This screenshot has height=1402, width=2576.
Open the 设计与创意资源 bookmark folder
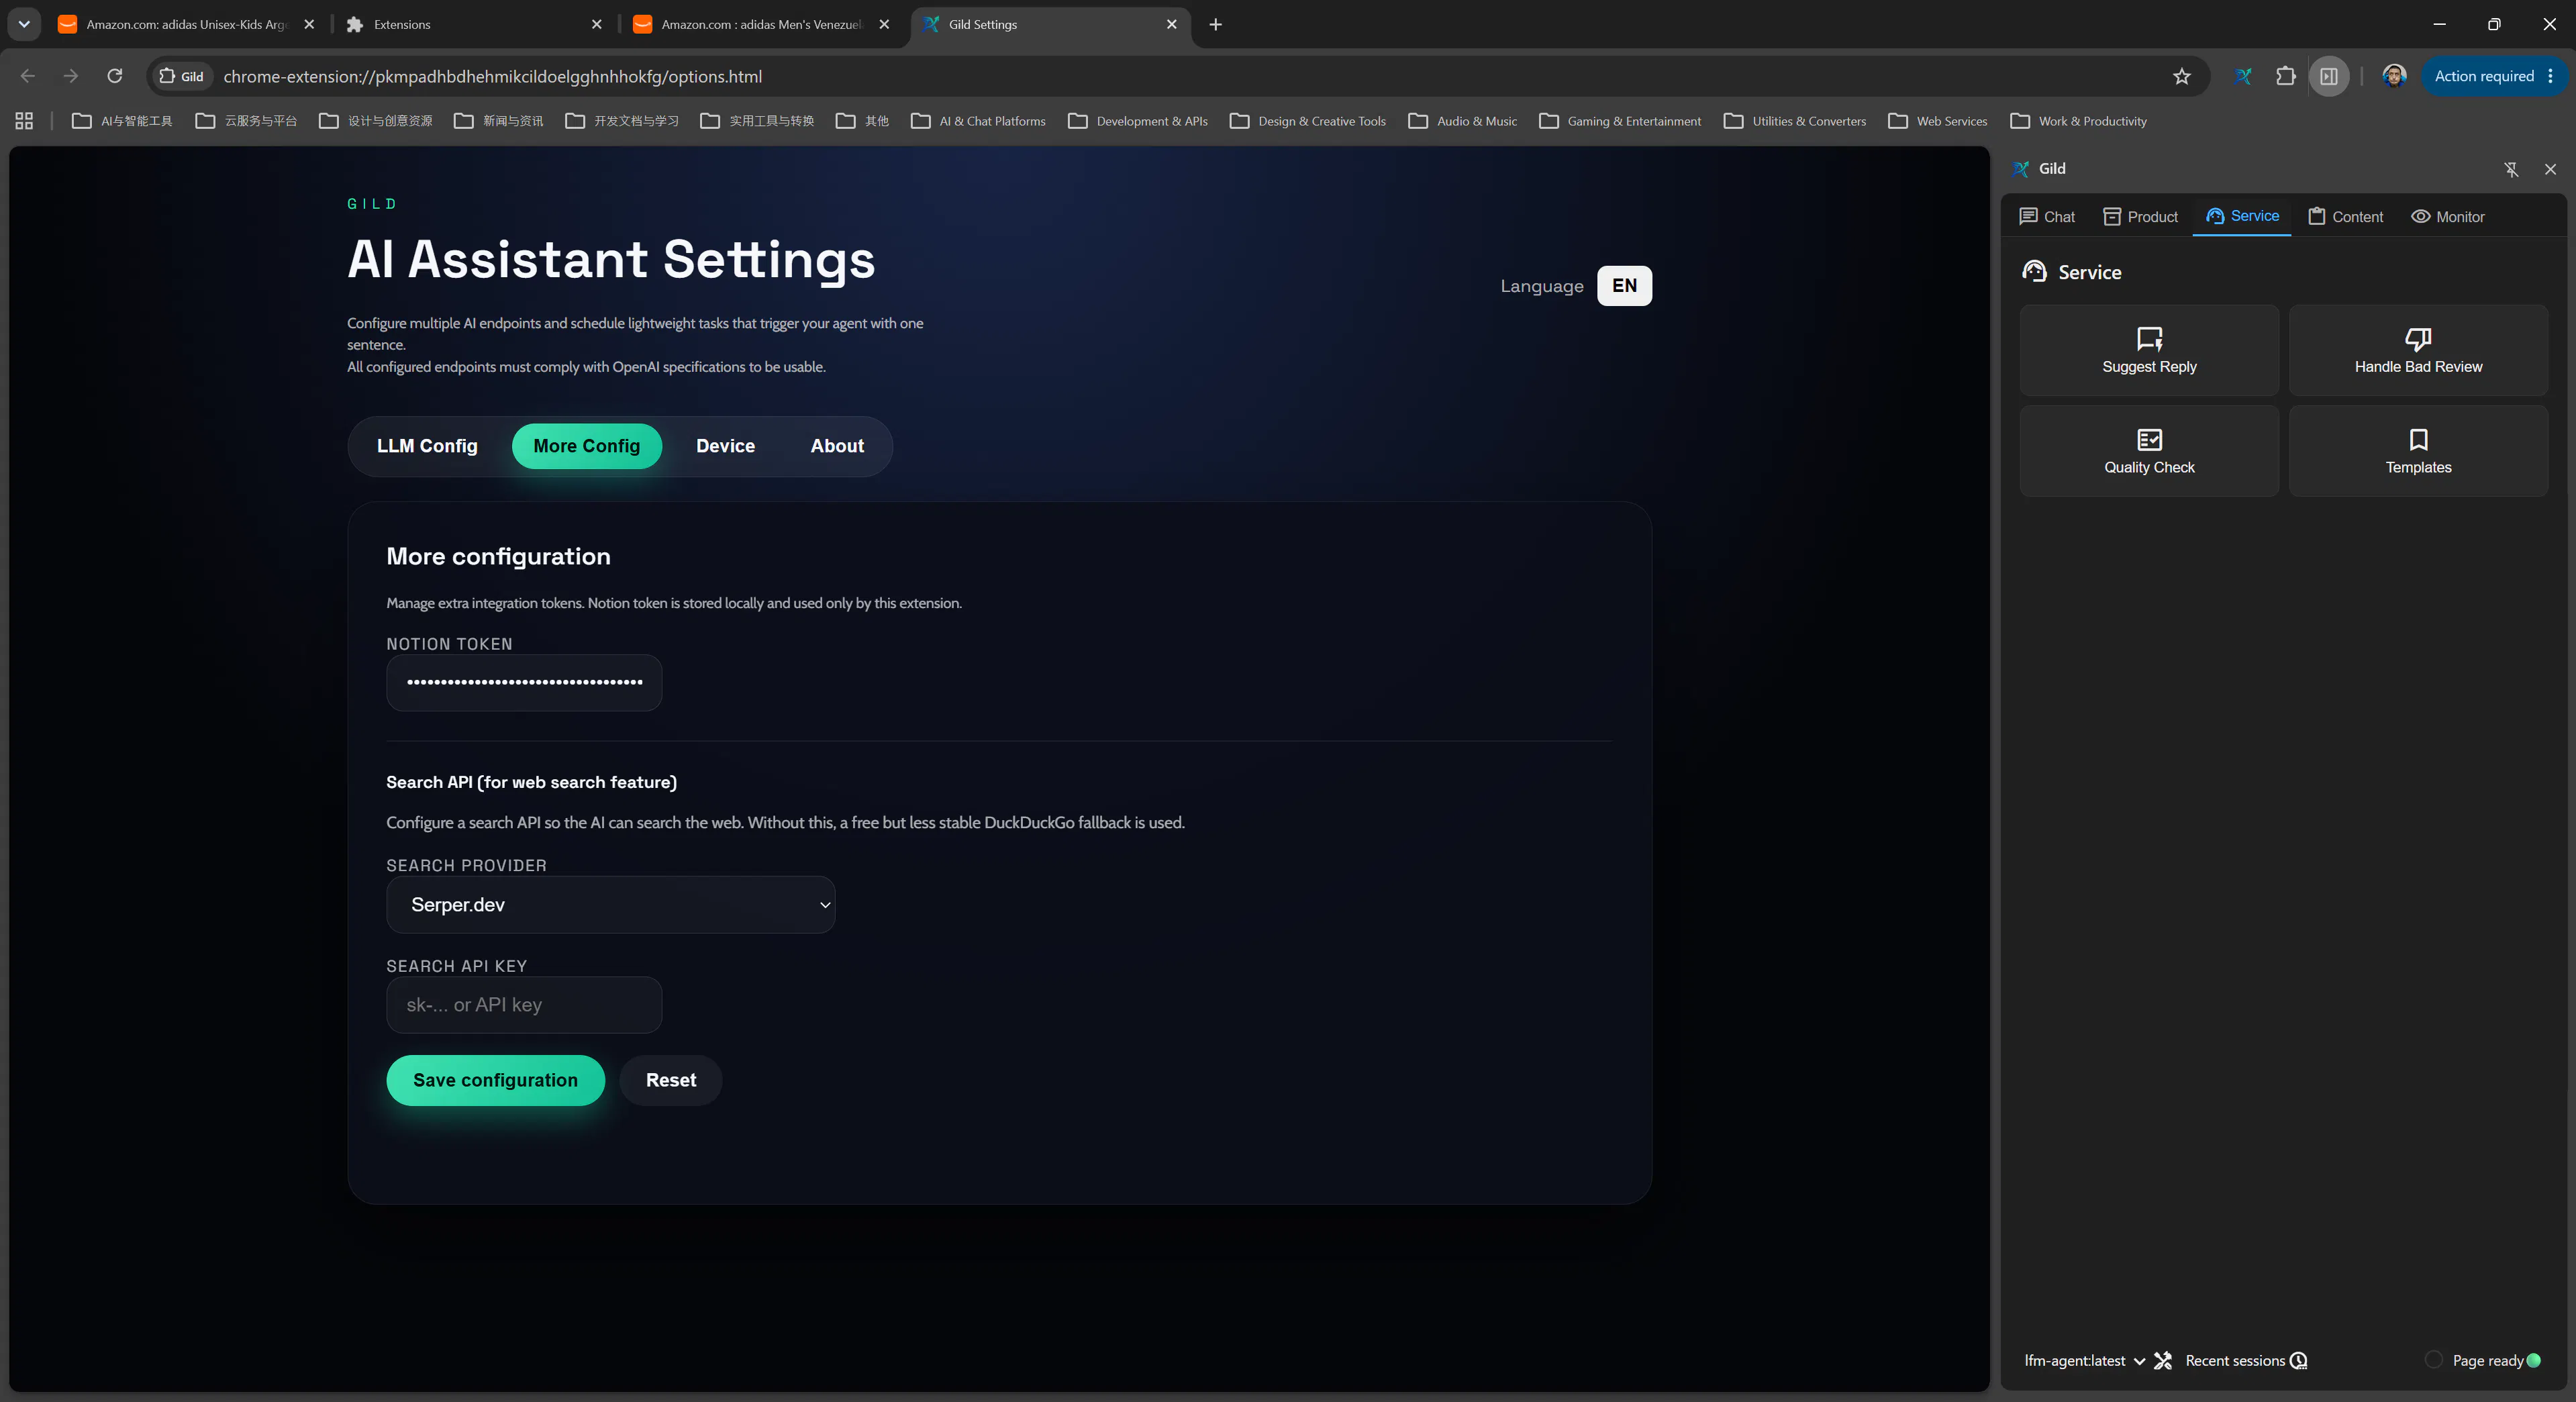click(375, 121)
